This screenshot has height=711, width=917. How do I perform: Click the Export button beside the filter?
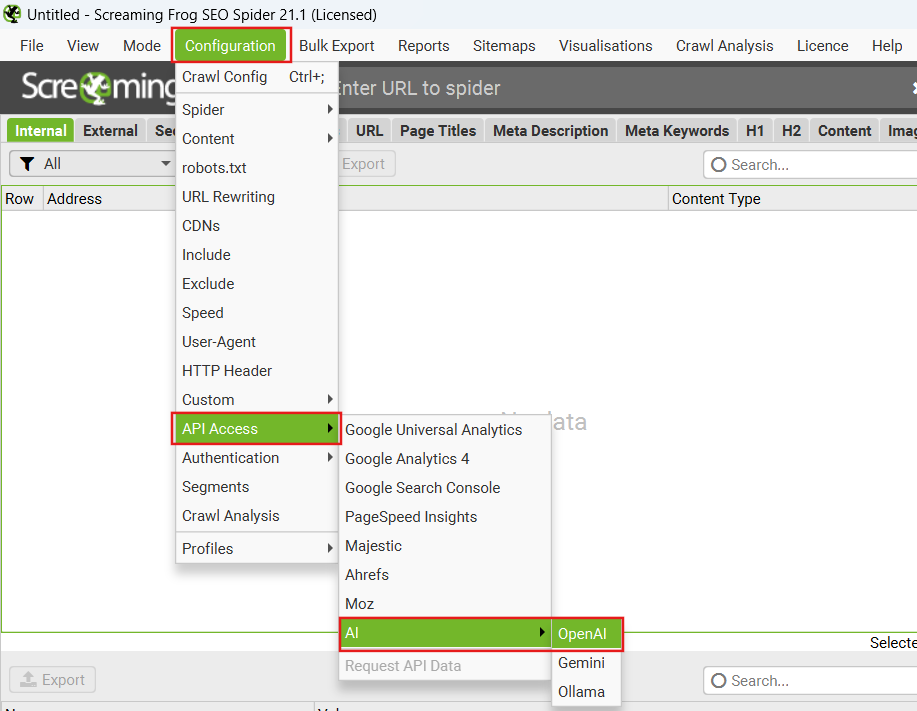click(x=366, y=164)
